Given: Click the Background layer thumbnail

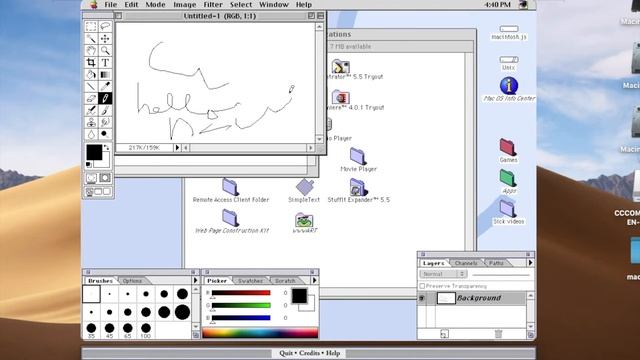Looking at the screenshot, I should pyautogui.click(x=446, y=298).
